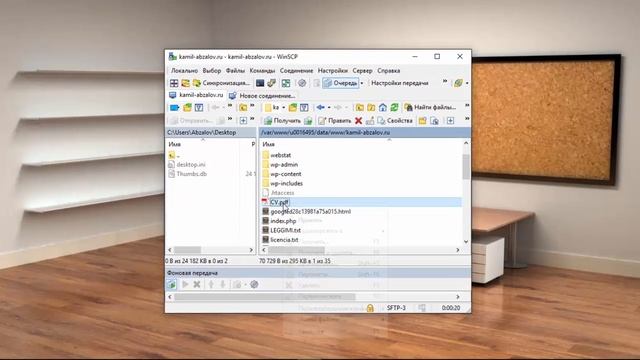Open the Файлы menu

coord(235,71)
